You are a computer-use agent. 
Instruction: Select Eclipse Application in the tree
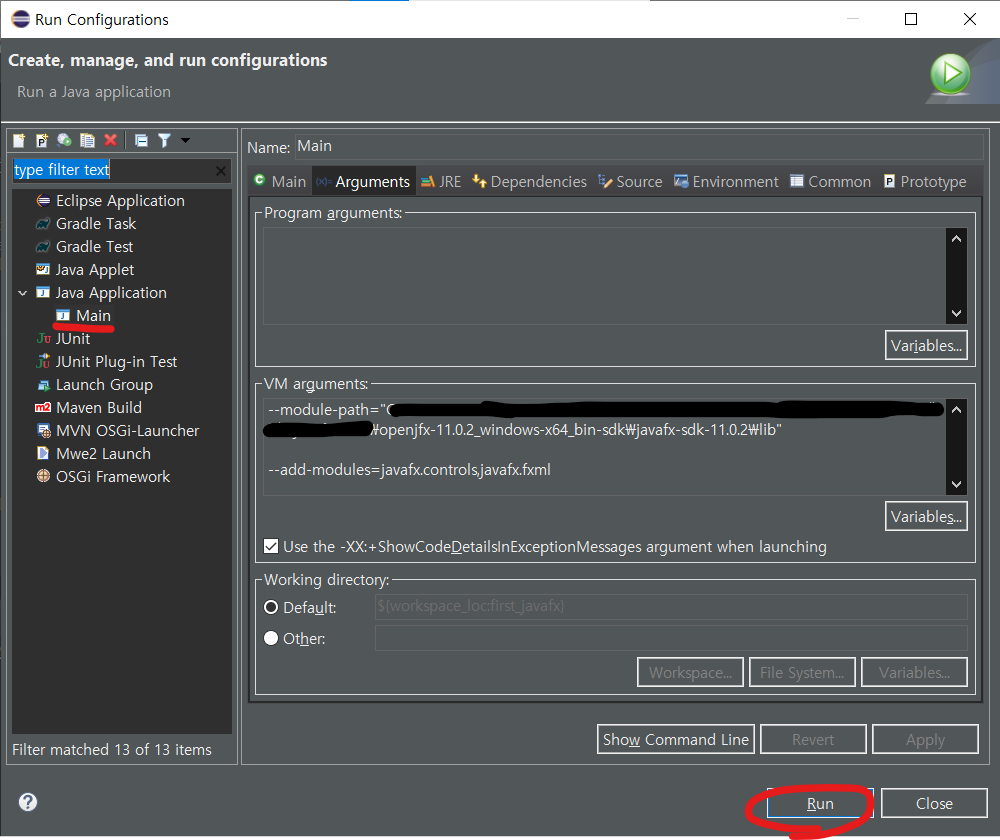(120, 201)
